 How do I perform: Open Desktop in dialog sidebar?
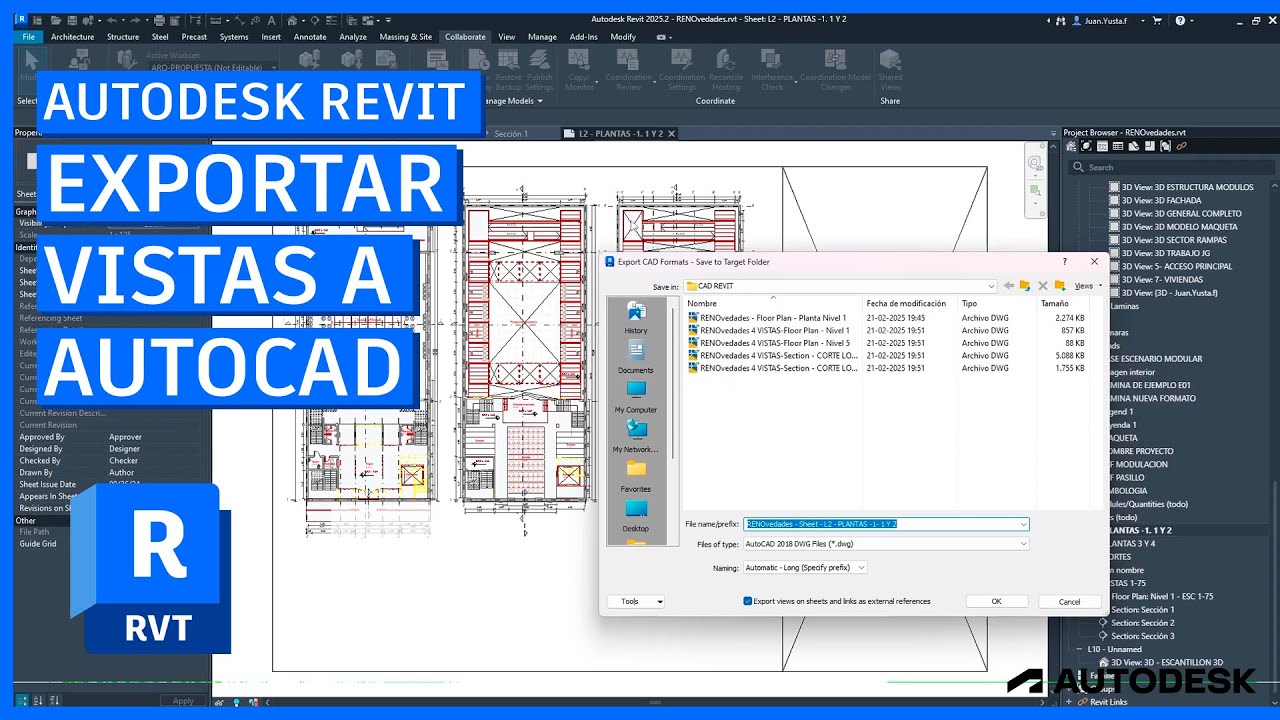[x=636, y=515]
